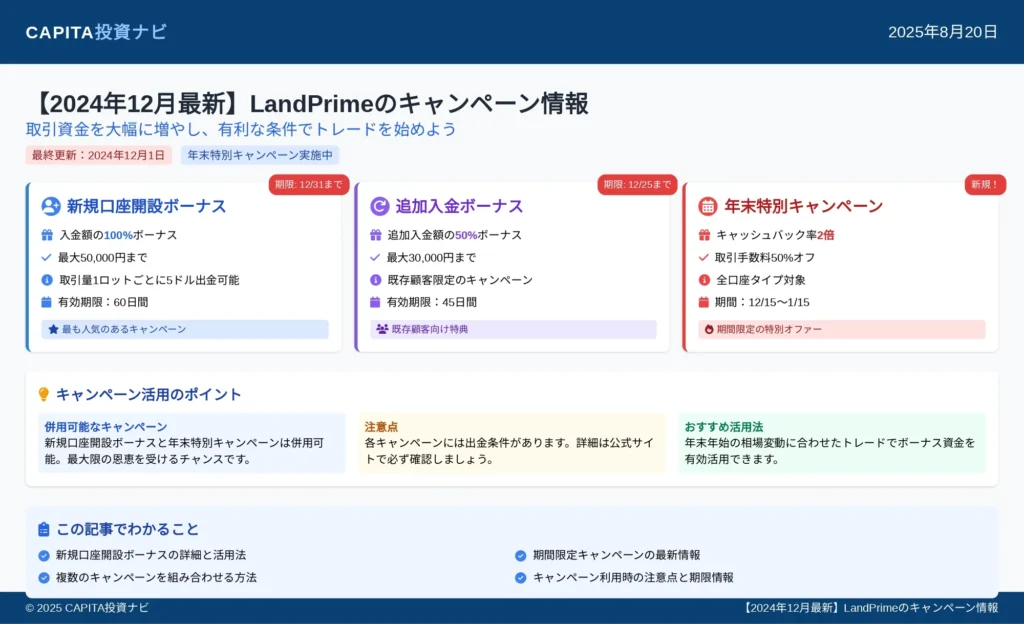The width and height of the screenshot is (1024, 624).
Task: Click the checkmark icon beside 最大30,000円まで
Action: tap(375, 257)
